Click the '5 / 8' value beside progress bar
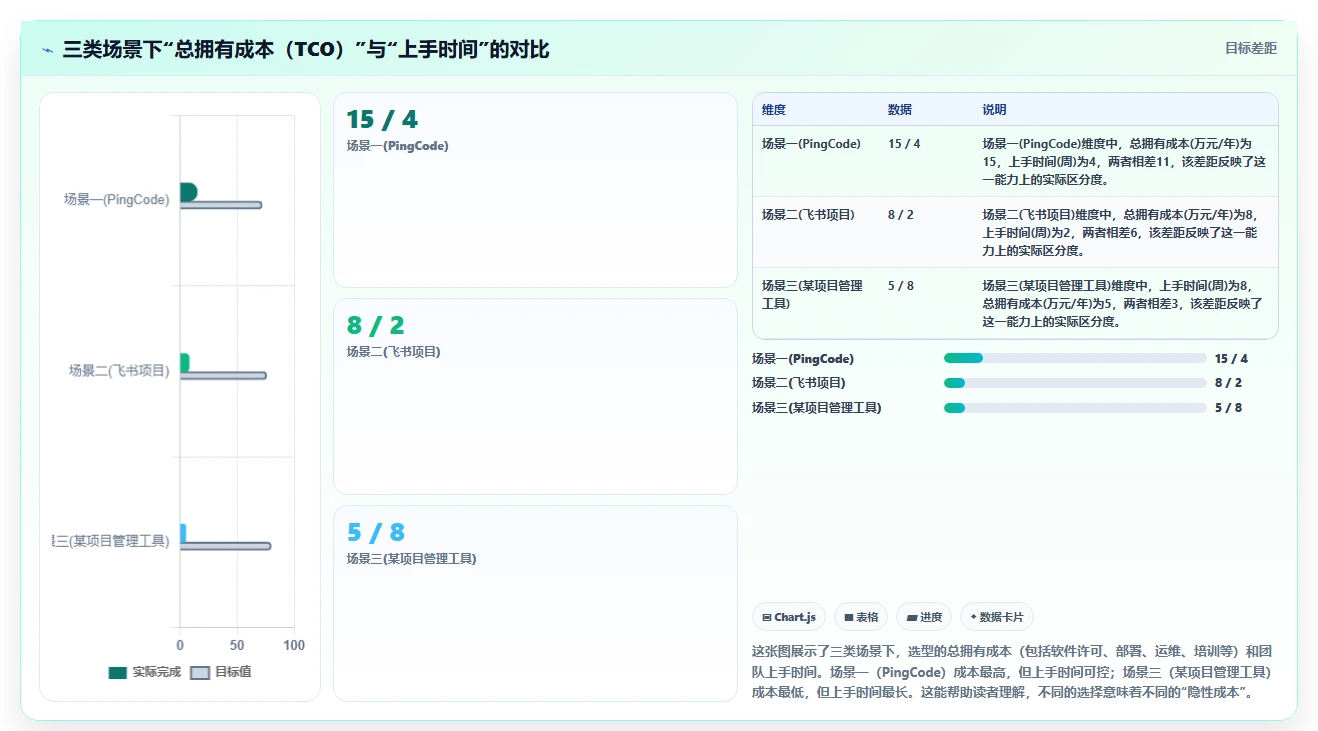Viewport: 1318px width, 731px height. (1228, 408)
